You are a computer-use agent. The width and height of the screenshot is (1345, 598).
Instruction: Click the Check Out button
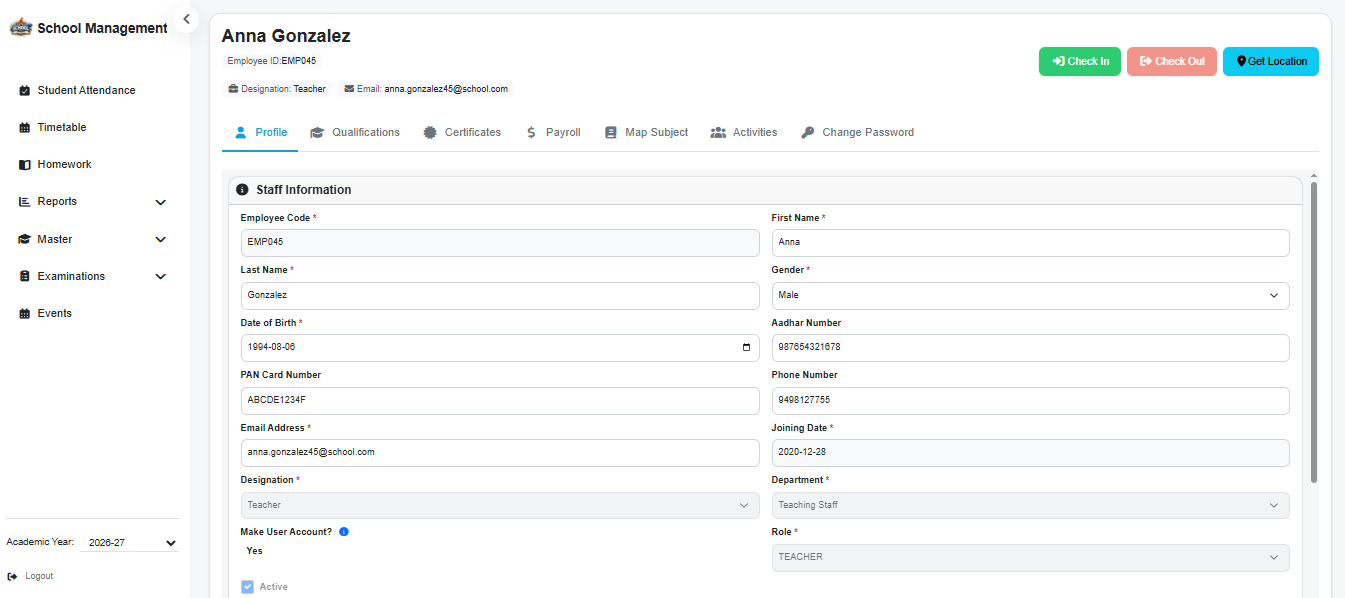[1172, 61]
